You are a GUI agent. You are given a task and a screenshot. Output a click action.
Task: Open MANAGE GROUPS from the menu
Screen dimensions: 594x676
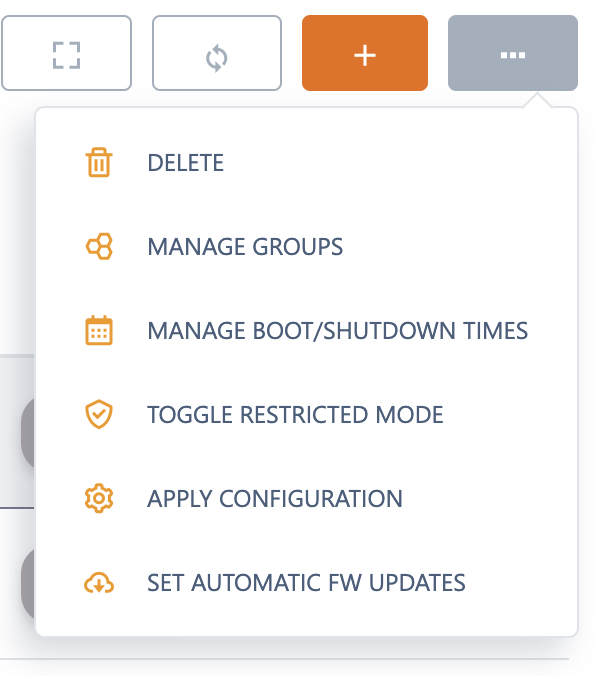click(306, 247)
